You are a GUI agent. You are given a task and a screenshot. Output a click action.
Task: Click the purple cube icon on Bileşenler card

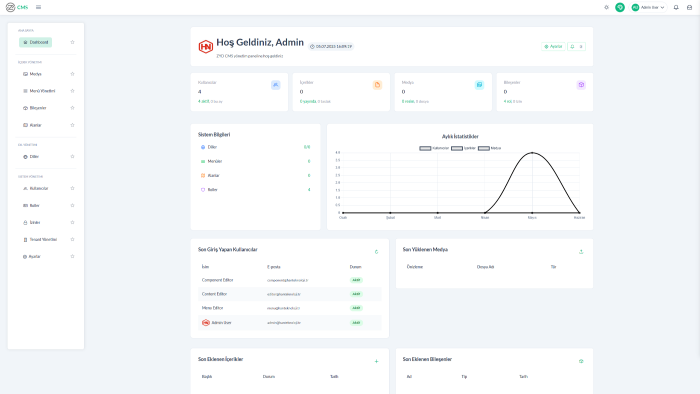[581, 85]
